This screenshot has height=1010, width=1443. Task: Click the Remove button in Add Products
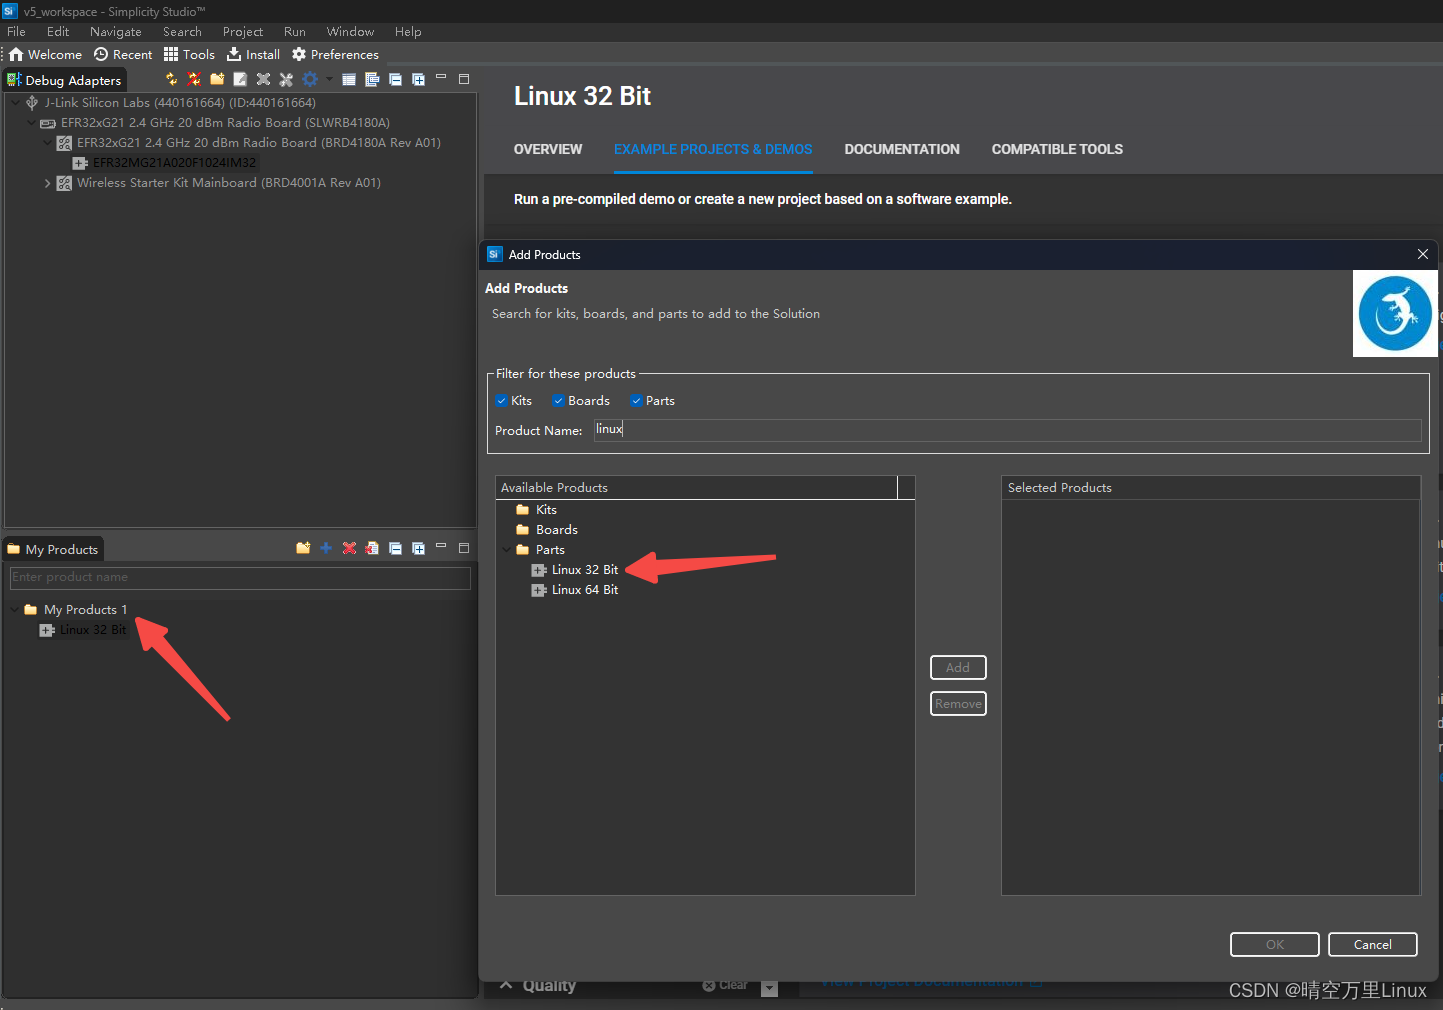[958, 704]
